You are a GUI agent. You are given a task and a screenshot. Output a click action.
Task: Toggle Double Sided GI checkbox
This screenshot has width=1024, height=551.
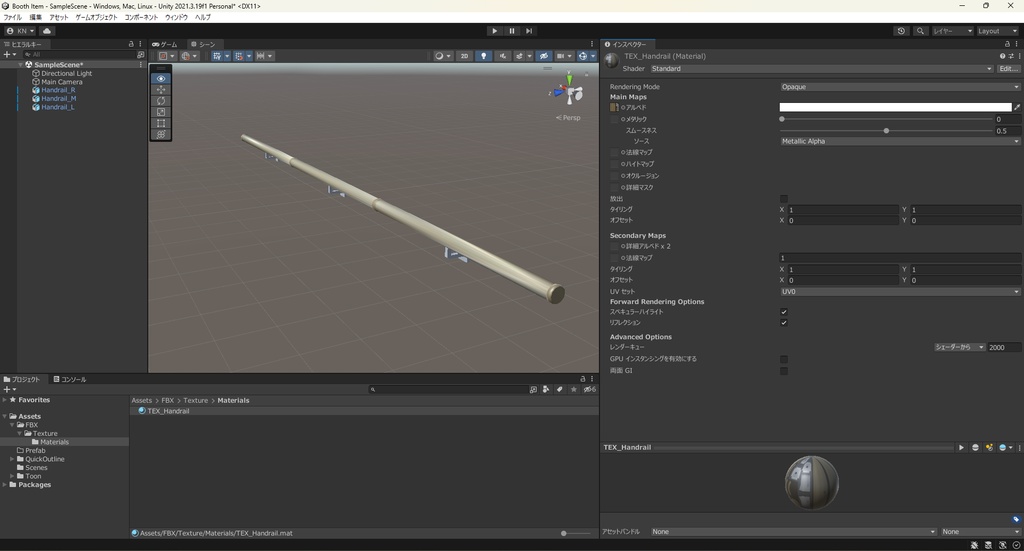point(784,371)
